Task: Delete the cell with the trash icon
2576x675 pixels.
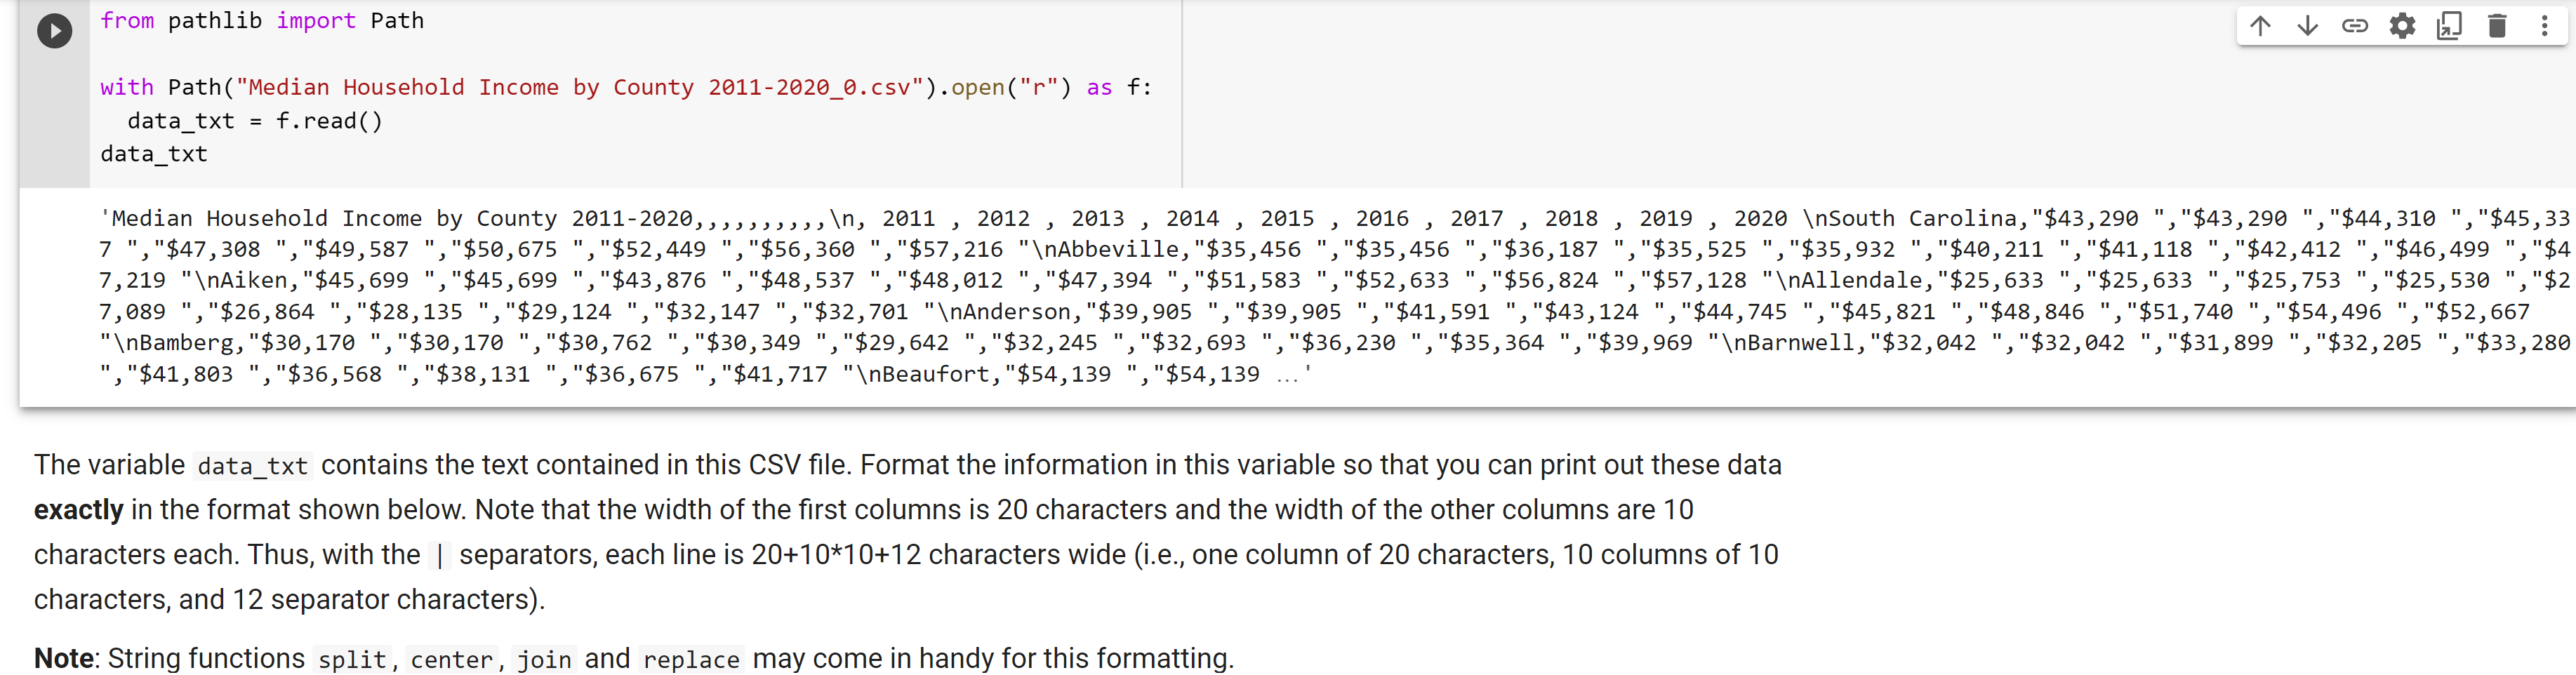Action: point(2497,27)
